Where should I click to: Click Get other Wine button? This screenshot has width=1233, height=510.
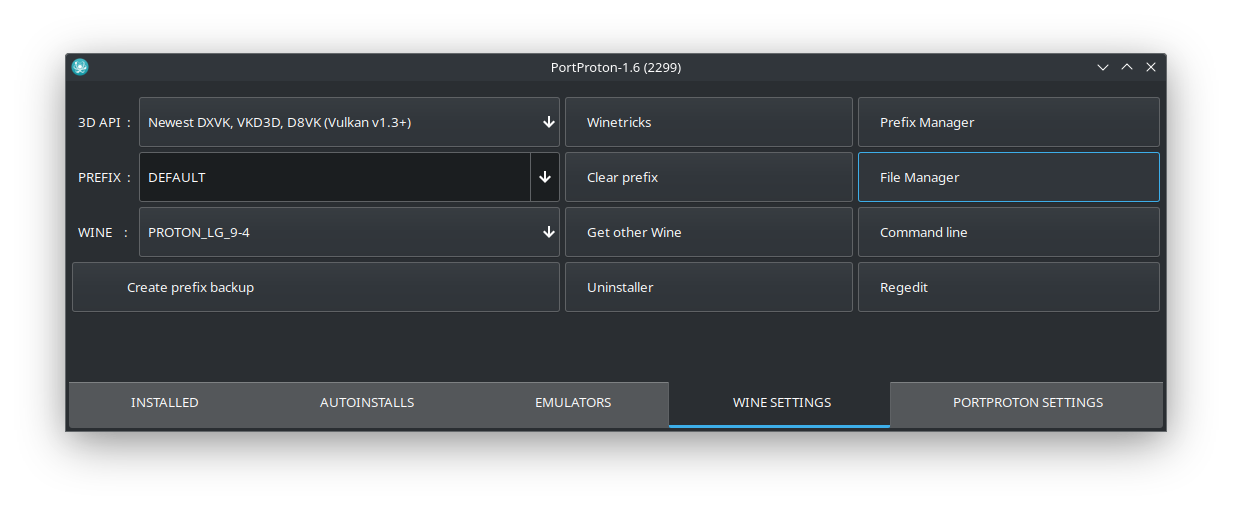[x=709, y=232]
